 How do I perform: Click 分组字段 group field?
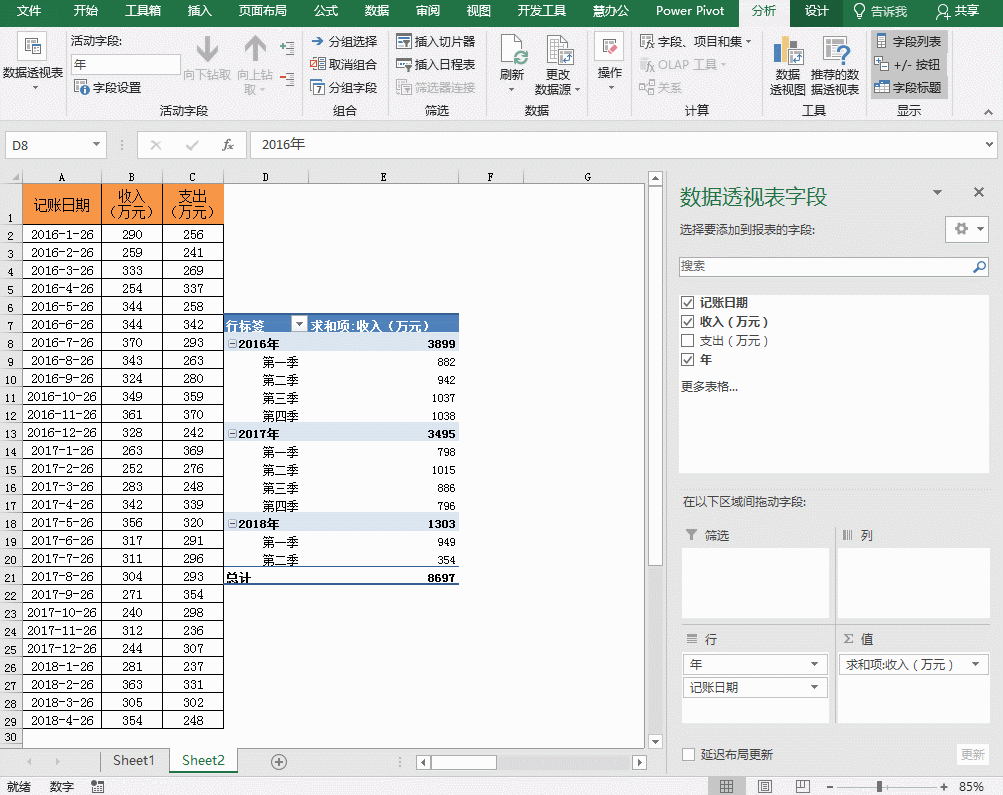tap(344, 88)
